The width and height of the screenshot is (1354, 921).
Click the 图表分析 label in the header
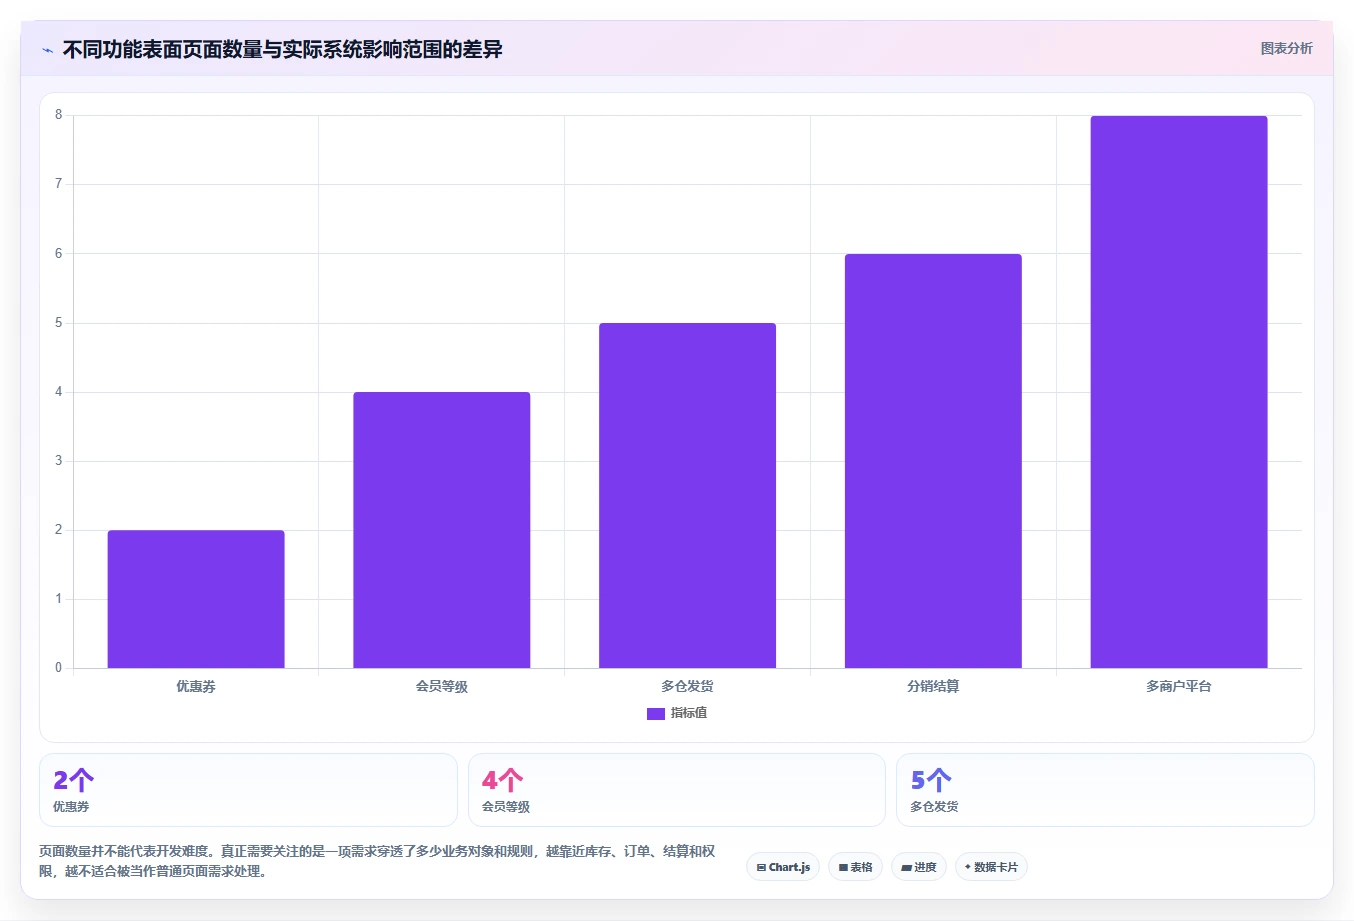pos(1286,48)
